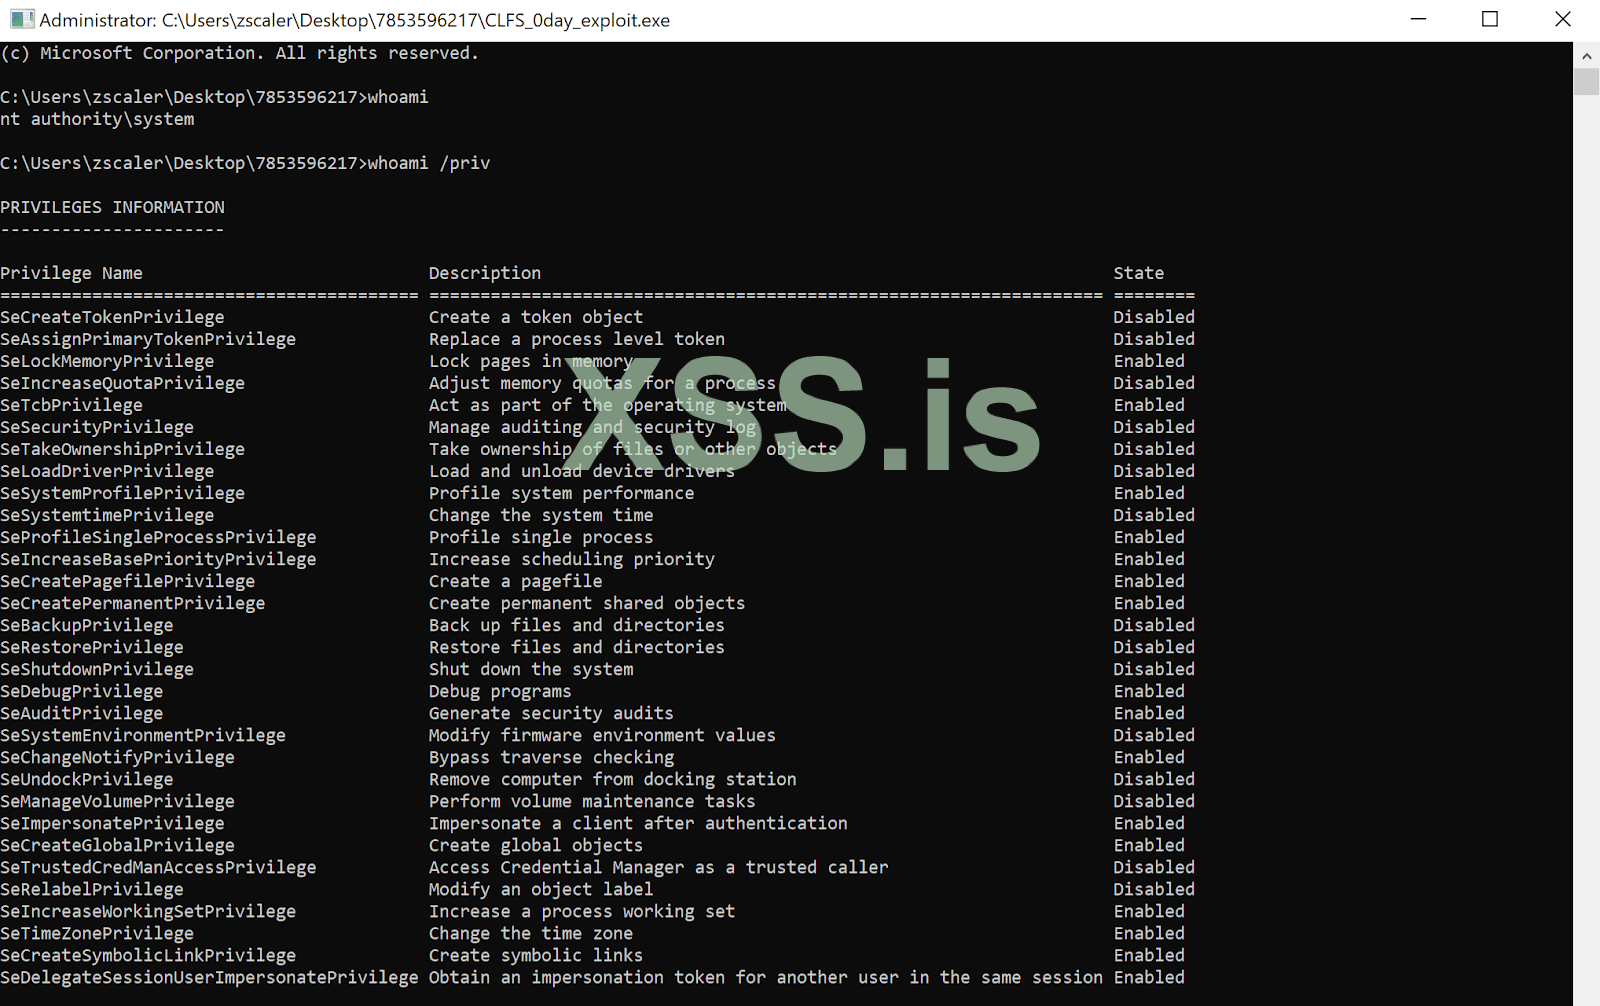Image resolution: width=1600 pixels, height=1006 pixels.
Task: Select the SeAuditPrivilege entry
Action: 81,713
